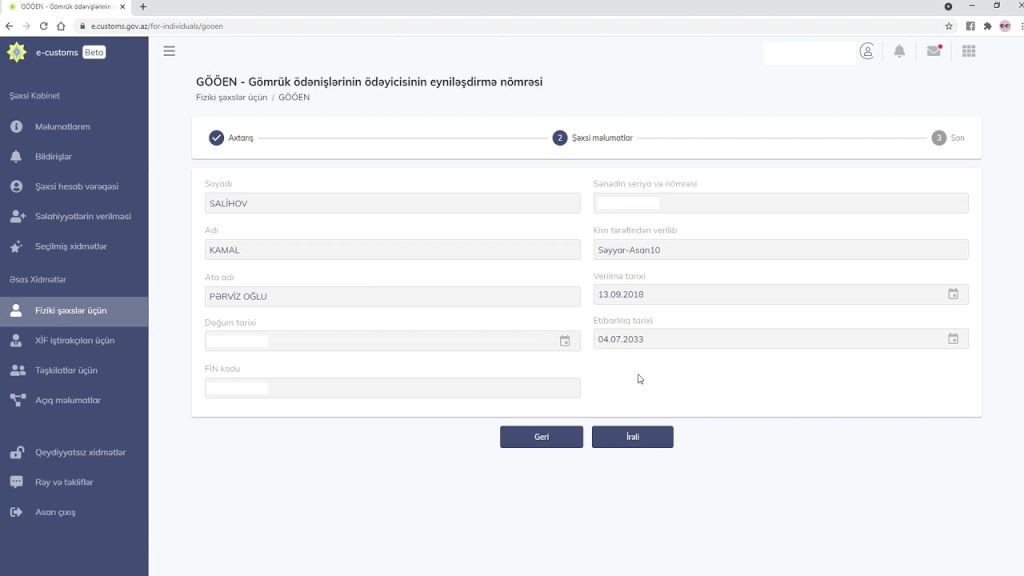Reload page with browser refresh button
This screenshot has width=1024, height=576.
pyautogui.click(x=43, y=26)
